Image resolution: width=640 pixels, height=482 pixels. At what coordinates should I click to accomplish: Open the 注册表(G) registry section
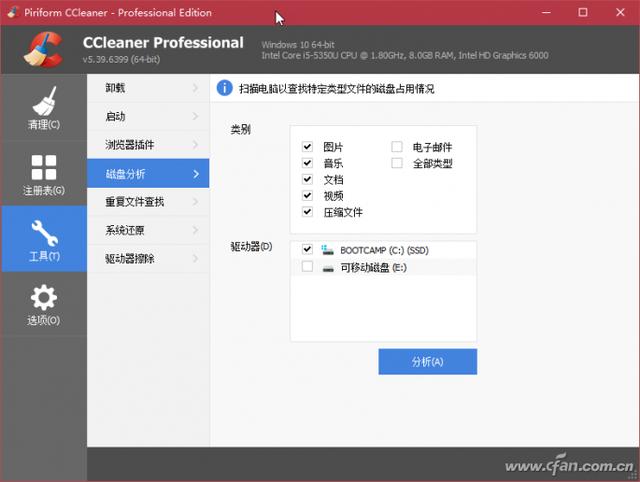44,174
